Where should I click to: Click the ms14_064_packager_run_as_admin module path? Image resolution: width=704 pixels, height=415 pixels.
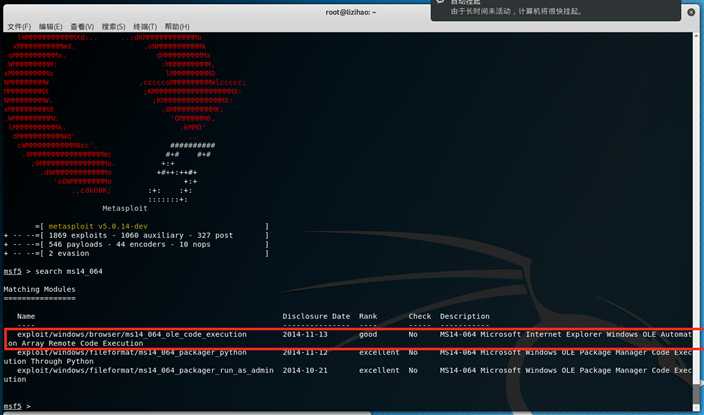pyautogui.click(x=145, y=371)
